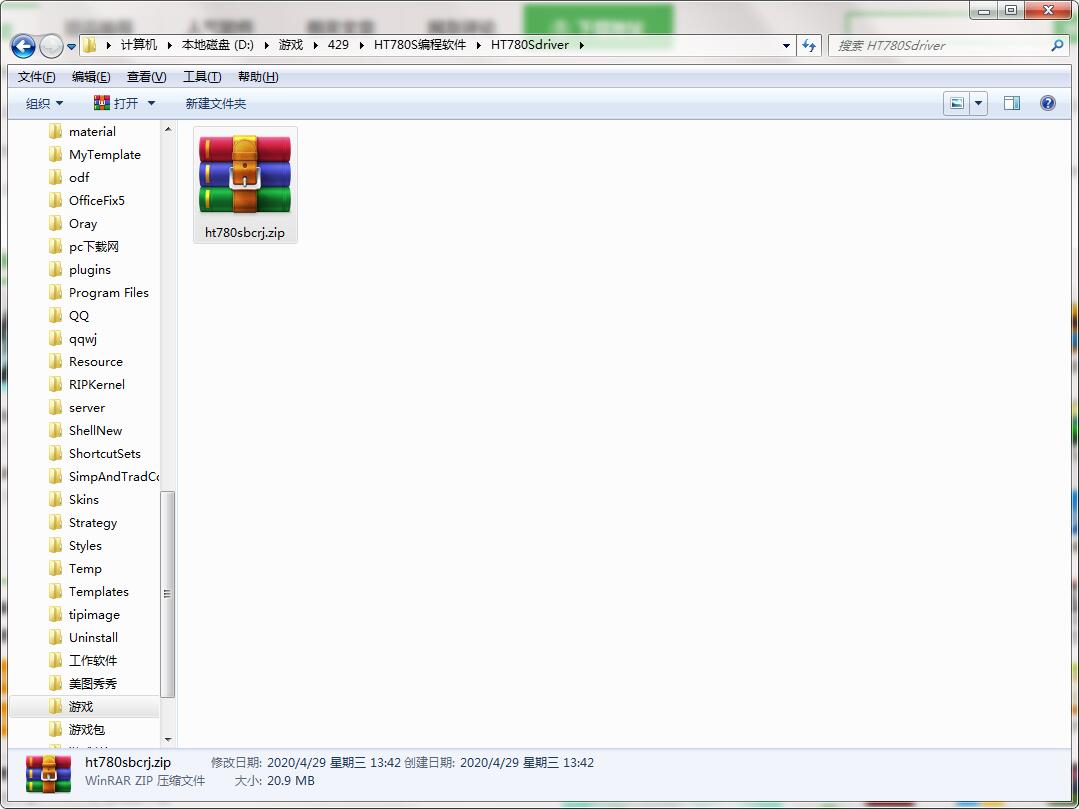Click 新建文件夹 button
Image resolution: width=1079 pixels, height=809 pixels.
coord(215,104)
